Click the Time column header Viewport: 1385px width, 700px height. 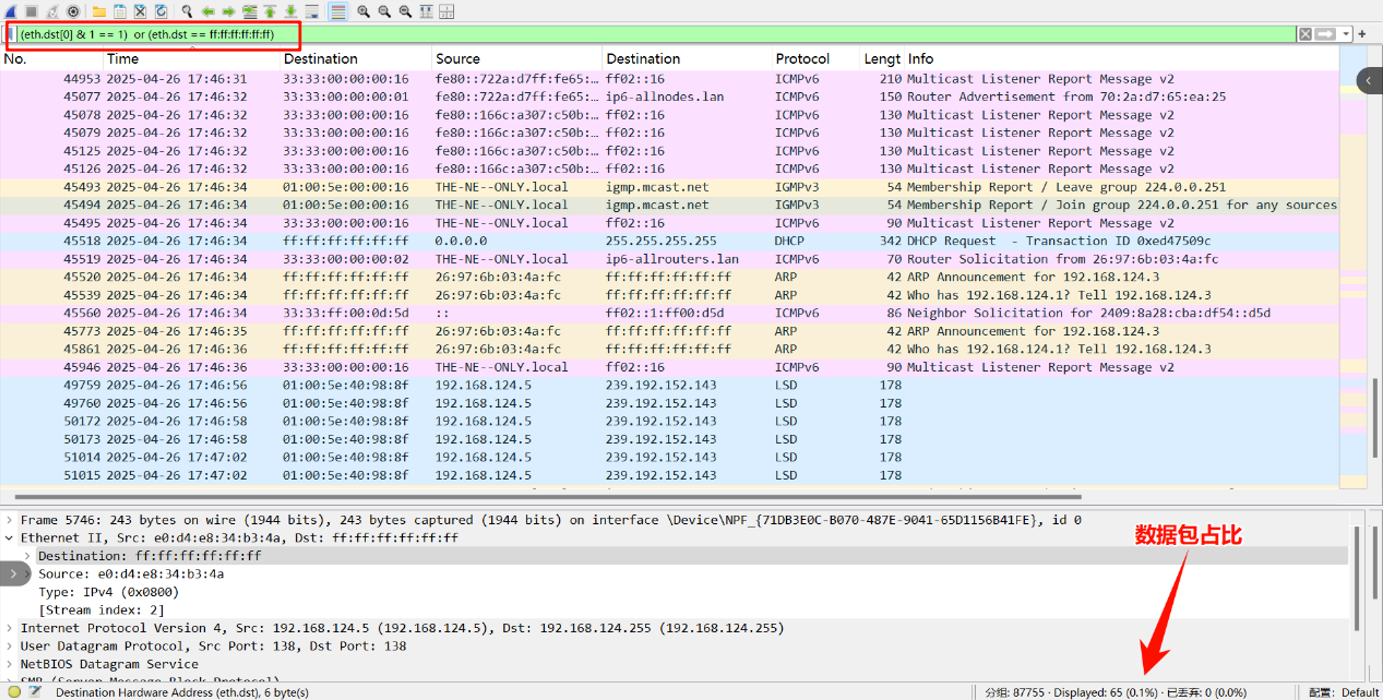coord(123,59)
